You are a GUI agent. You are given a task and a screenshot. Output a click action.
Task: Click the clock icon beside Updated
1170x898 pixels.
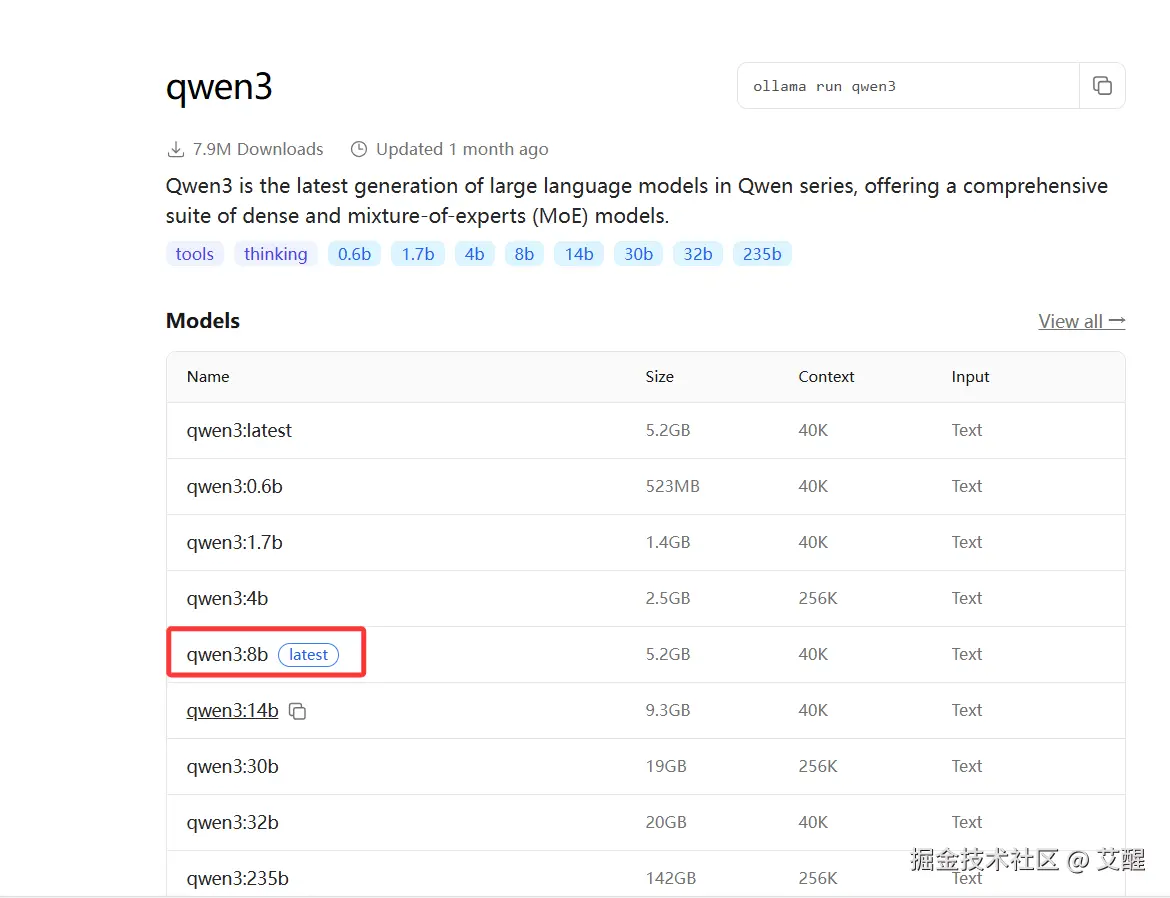click(359, 149)
